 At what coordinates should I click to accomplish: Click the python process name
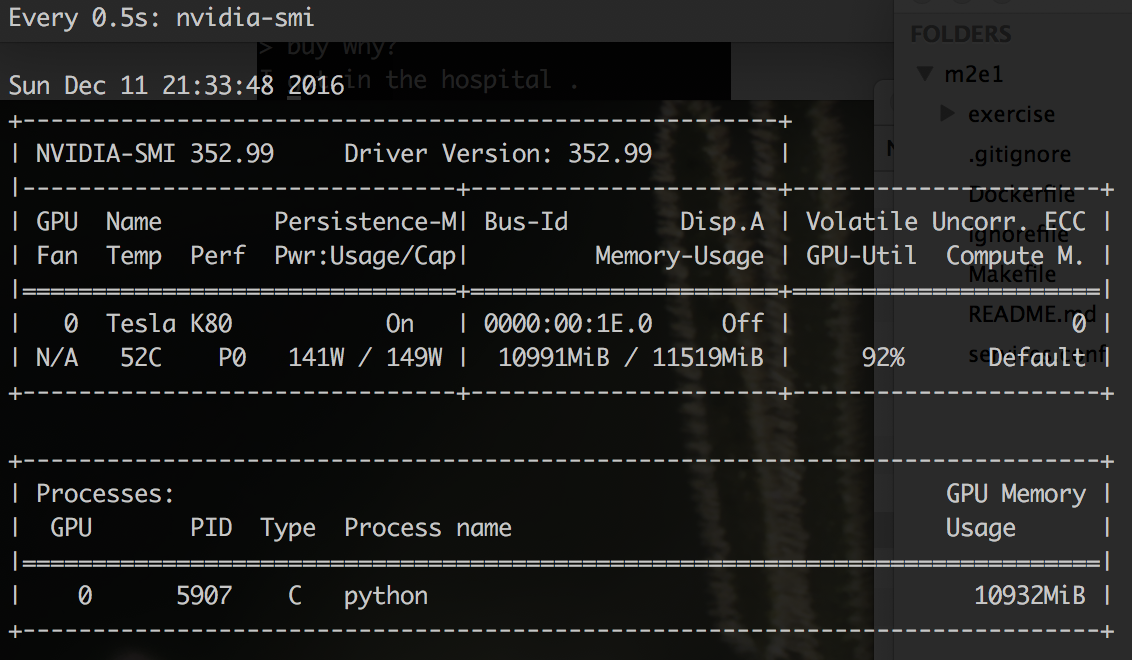click(x=385, y=596)
